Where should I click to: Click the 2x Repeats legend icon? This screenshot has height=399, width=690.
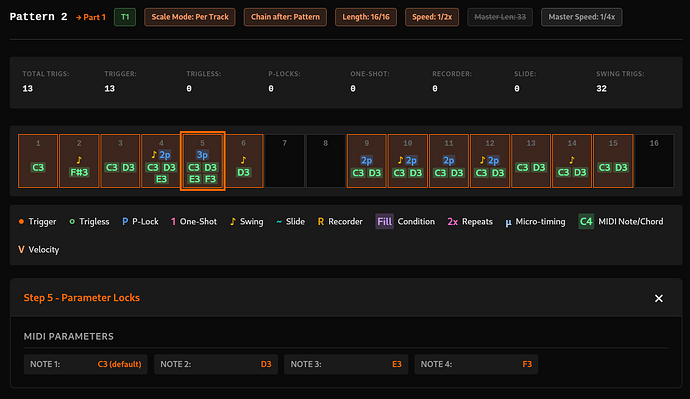[x=452, y=222]
